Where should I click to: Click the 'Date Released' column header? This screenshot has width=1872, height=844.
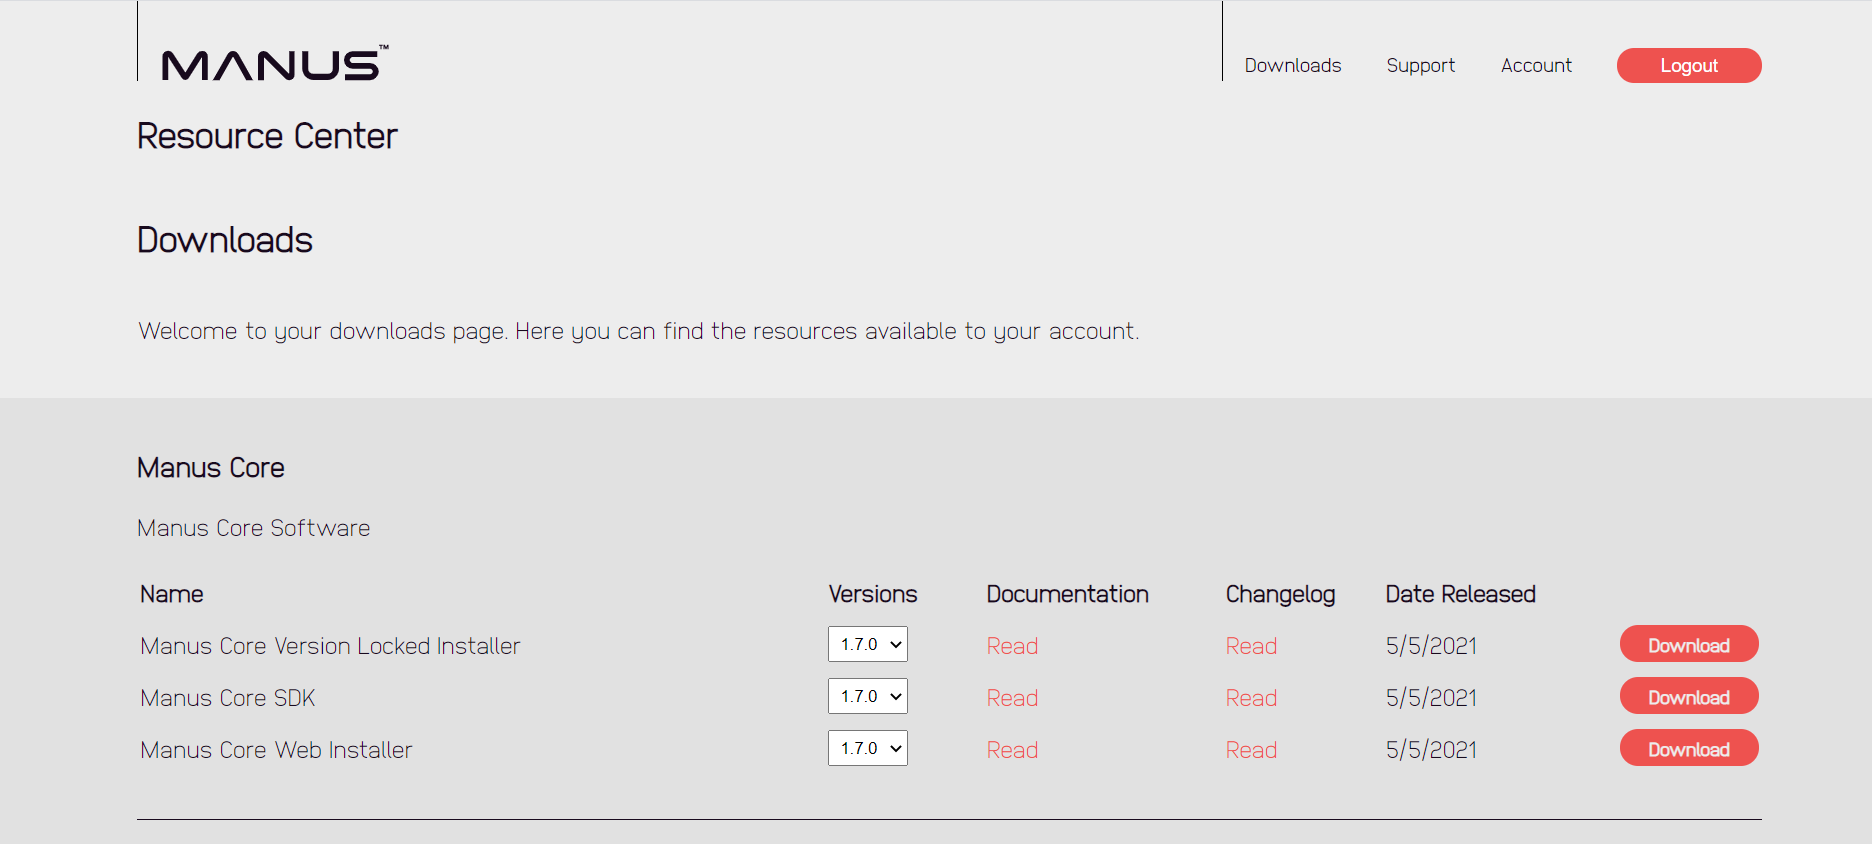coord(1460,594)
